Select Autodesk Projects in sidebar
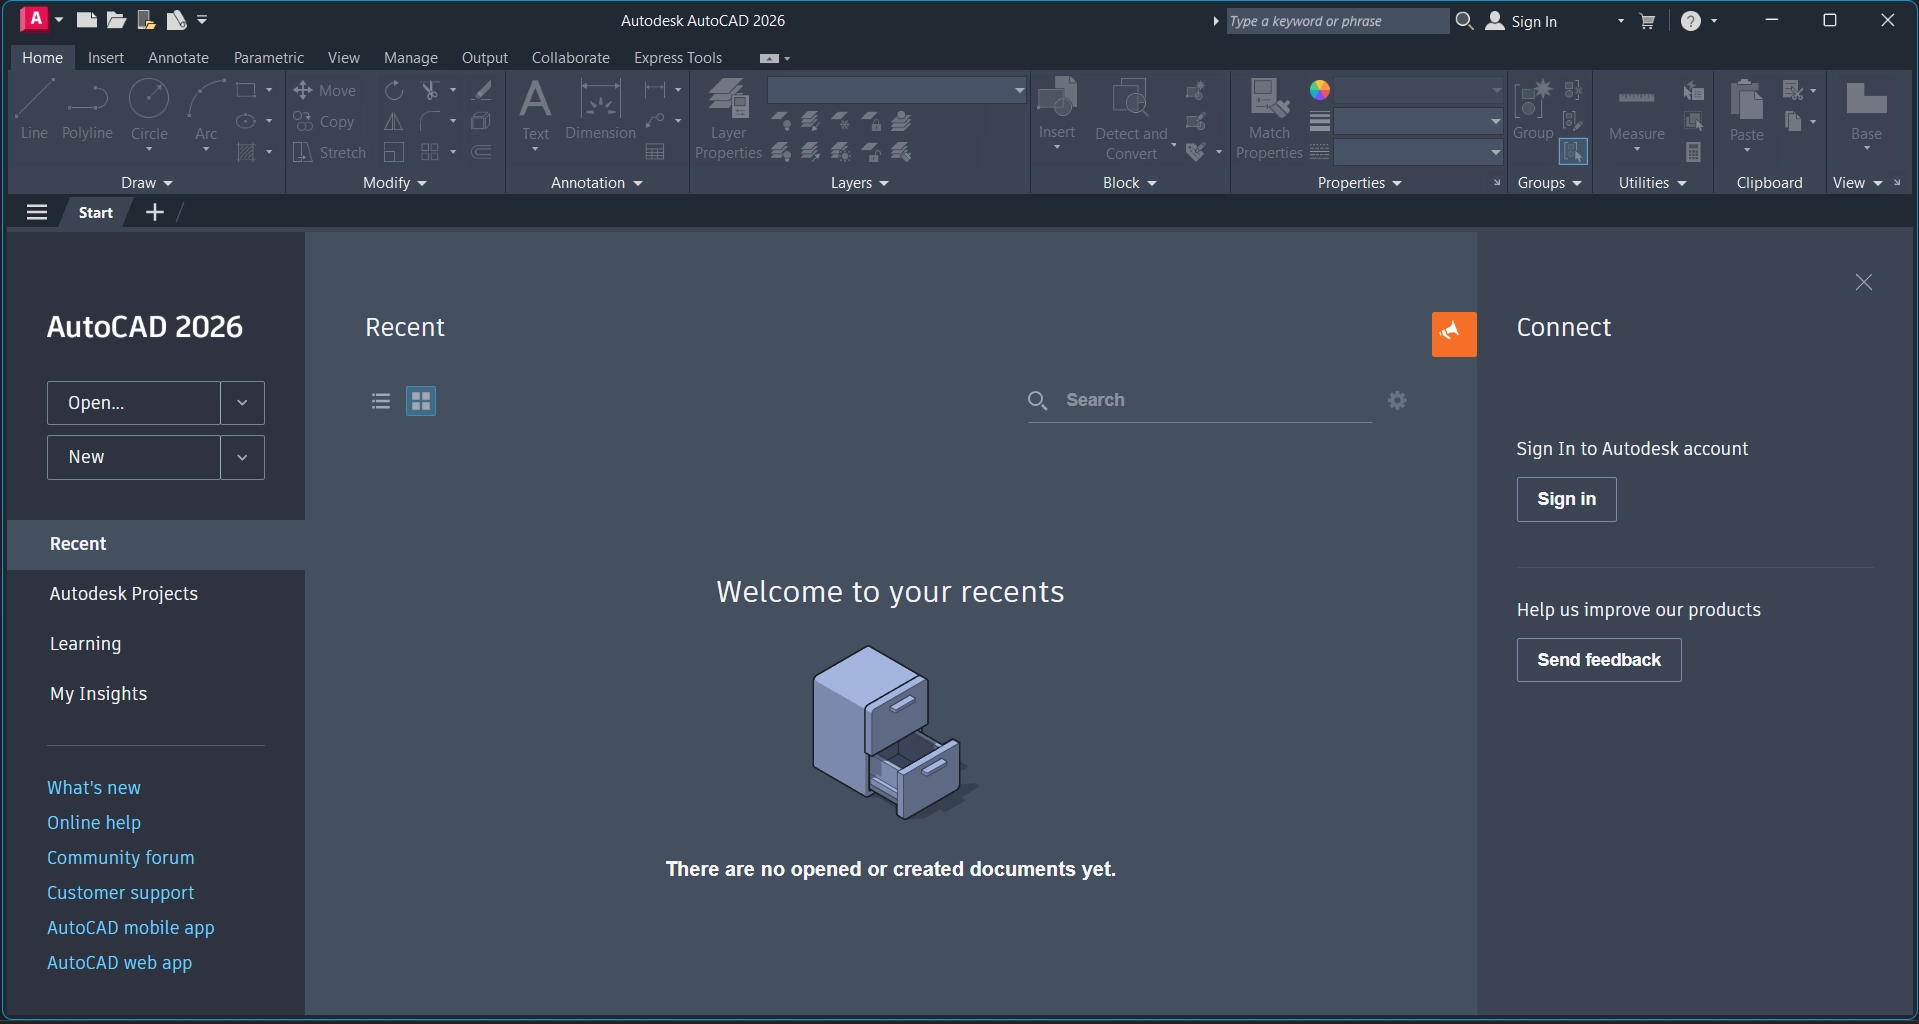 pyautogui.click(x=156, y=594)
